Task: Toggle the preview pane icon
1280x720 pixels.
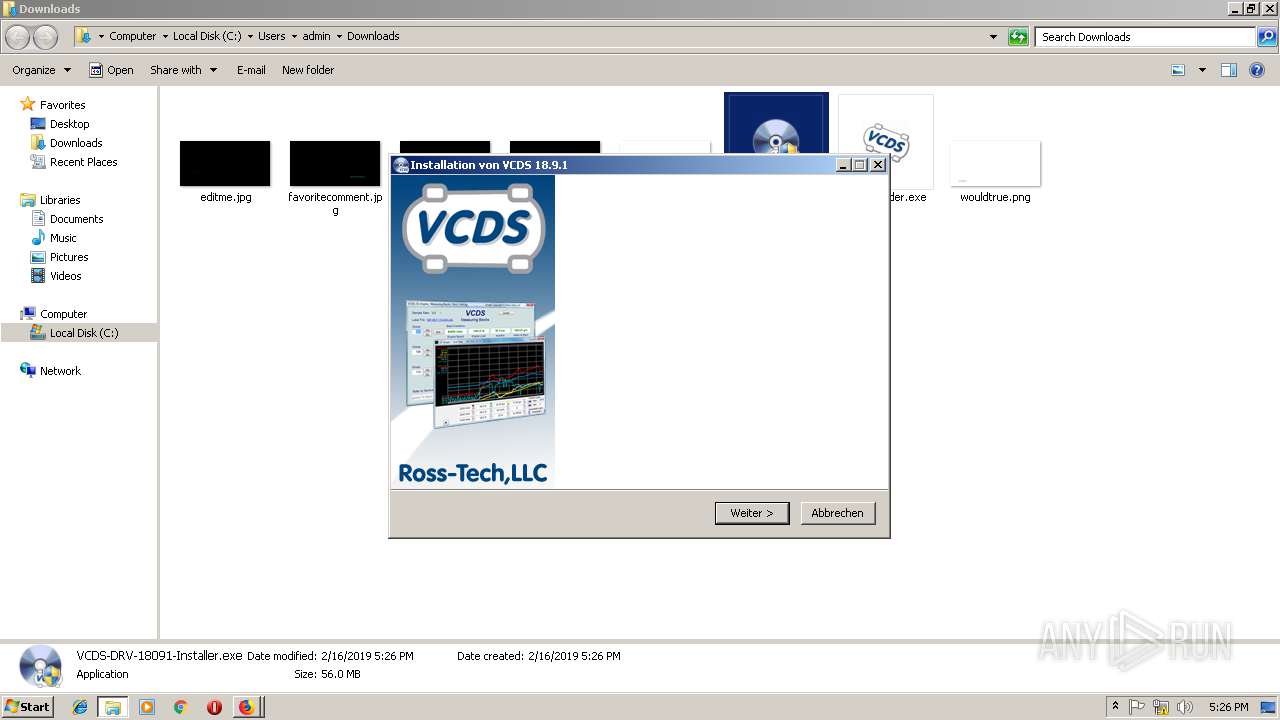Action: [1229, 70]
